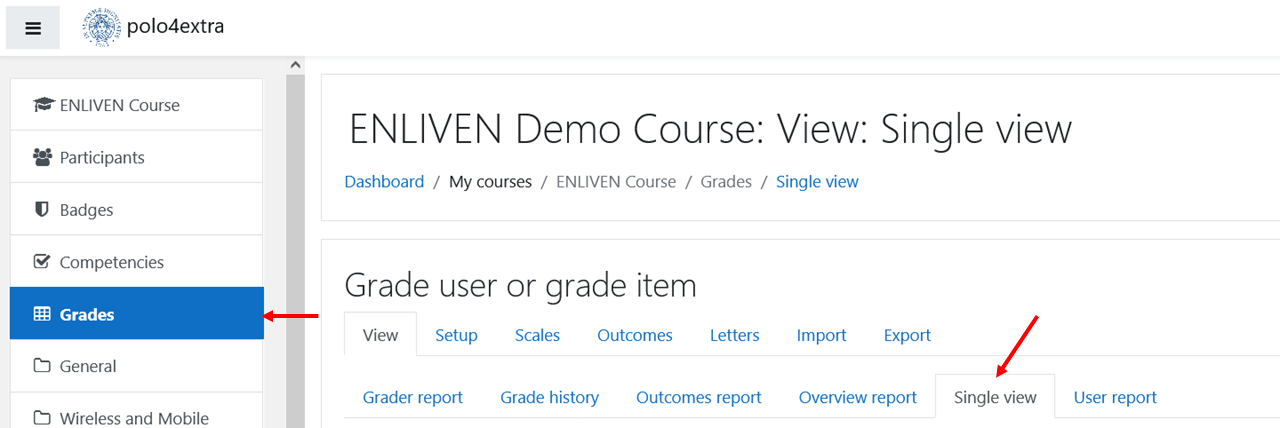Click the Grades table icon
Screen dimensions: 1280x428
pyautogui.click(x=42, y=314)
